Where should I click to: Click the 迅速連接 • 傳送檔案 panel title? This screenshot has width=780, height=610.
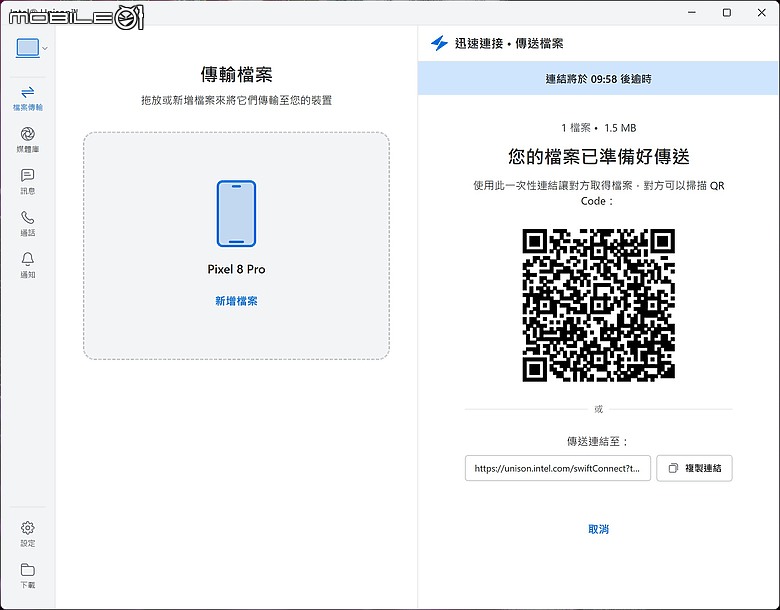(x=509, y=43)
